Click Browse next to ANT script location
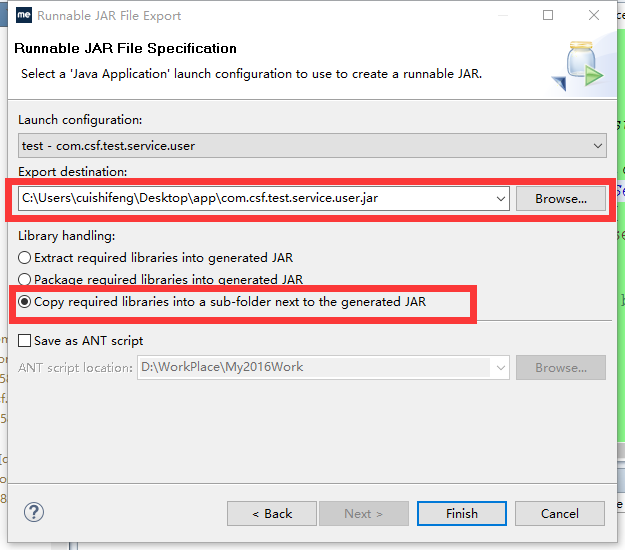 coord(561,367)
